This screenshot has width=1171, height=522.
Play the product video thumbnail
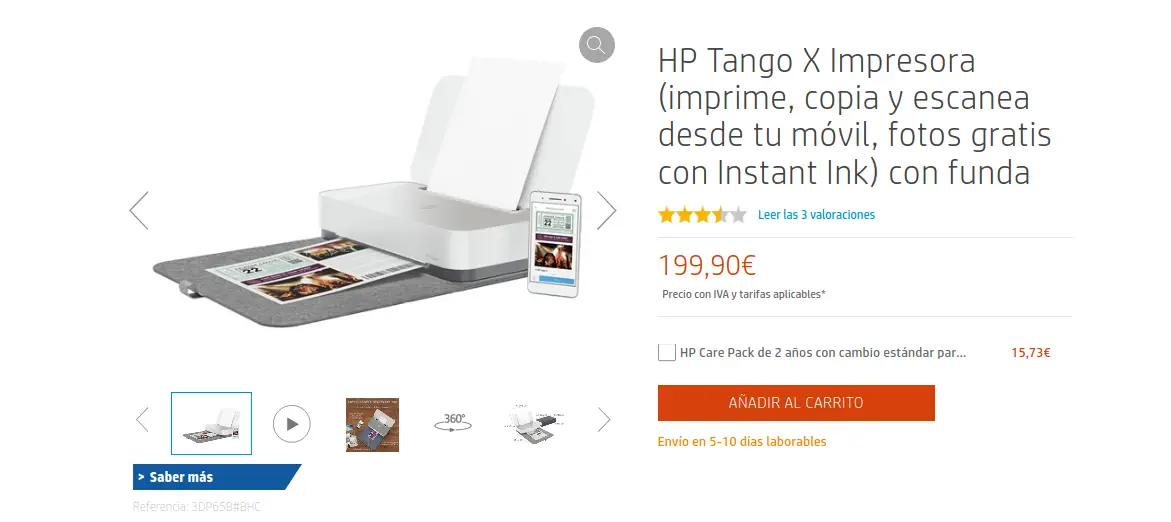[291, 424]
